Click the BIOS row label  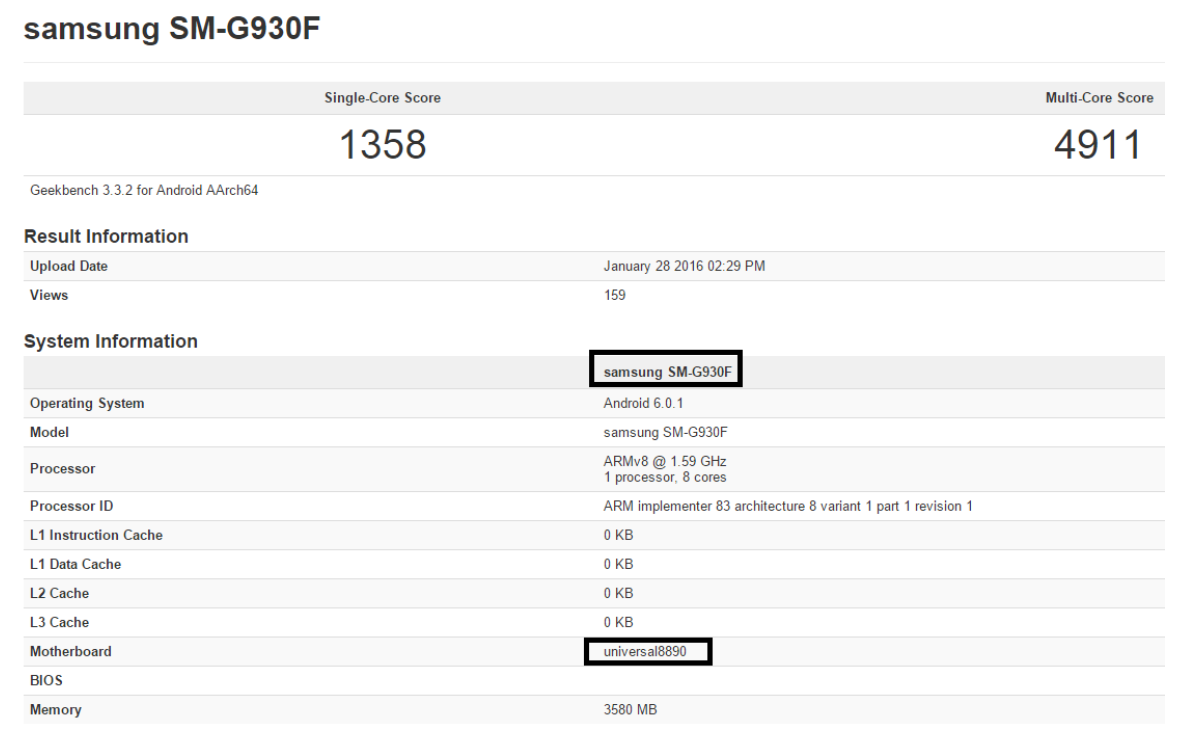click(x=46, y=680)
